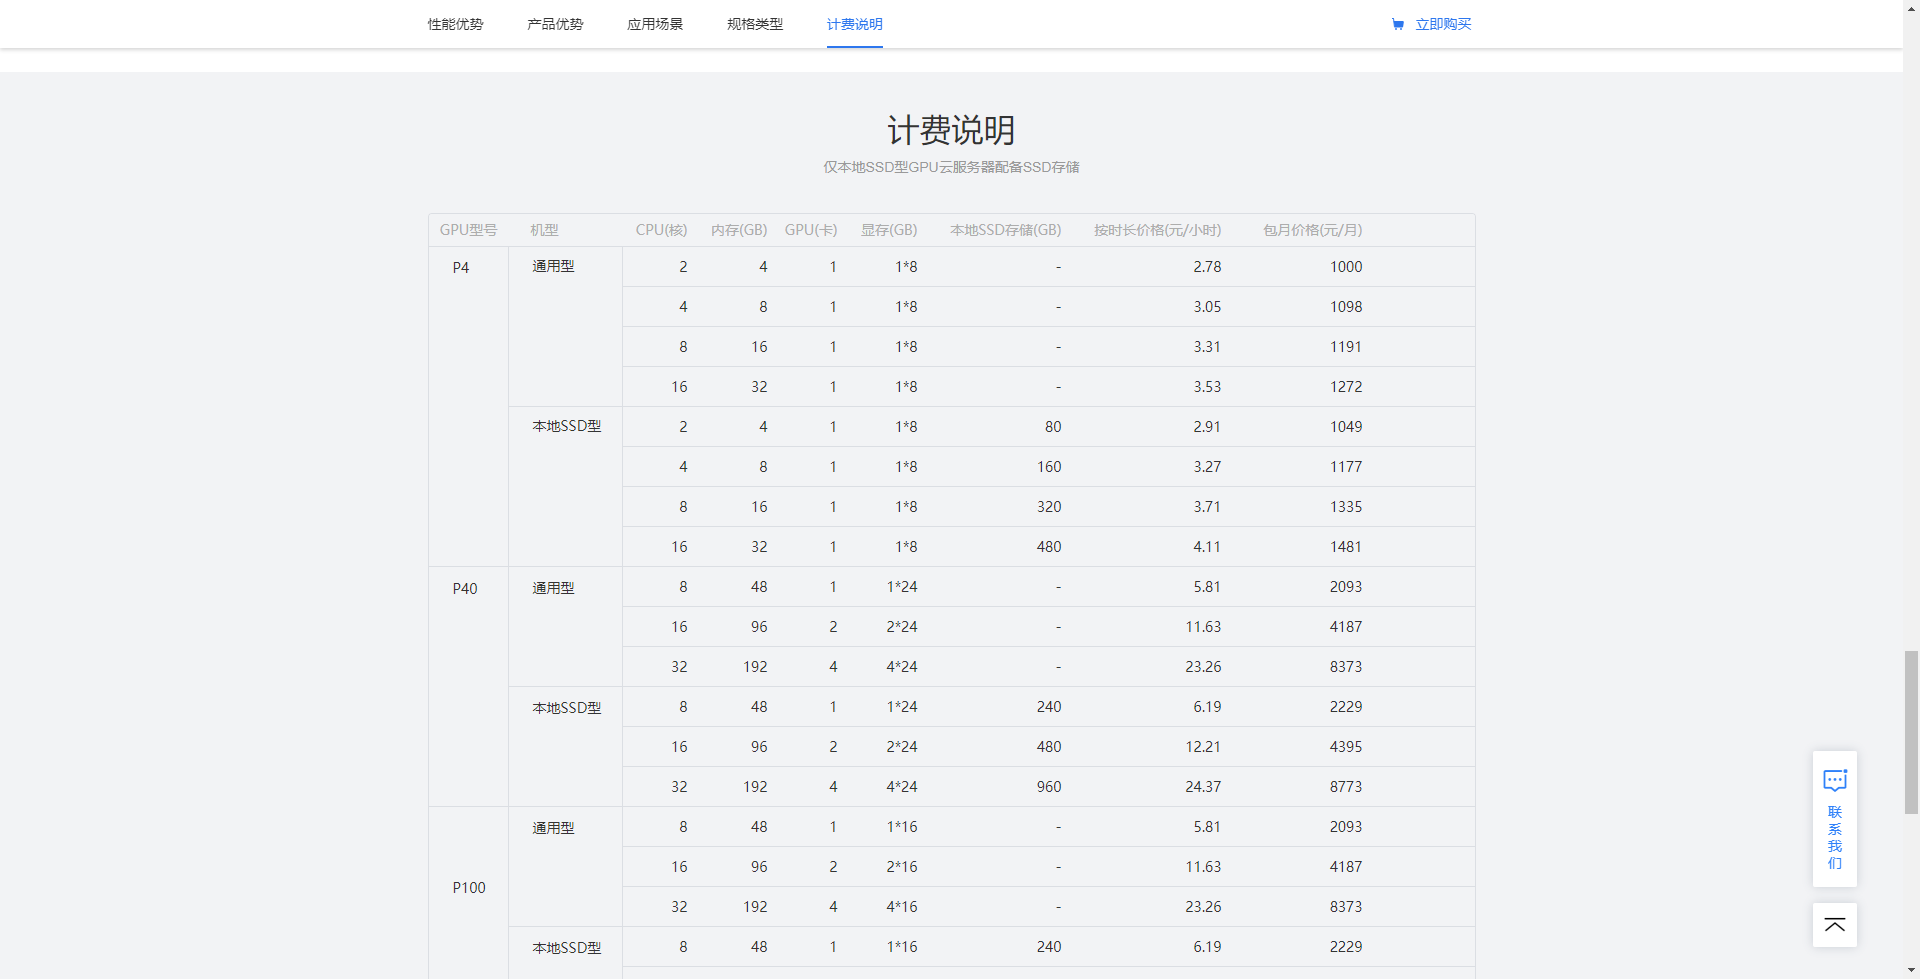The height and width of the screenshot is (979, 1920).
Task: Click the 包月价格(元/月) column header
Action: [x=1312, y=230]
